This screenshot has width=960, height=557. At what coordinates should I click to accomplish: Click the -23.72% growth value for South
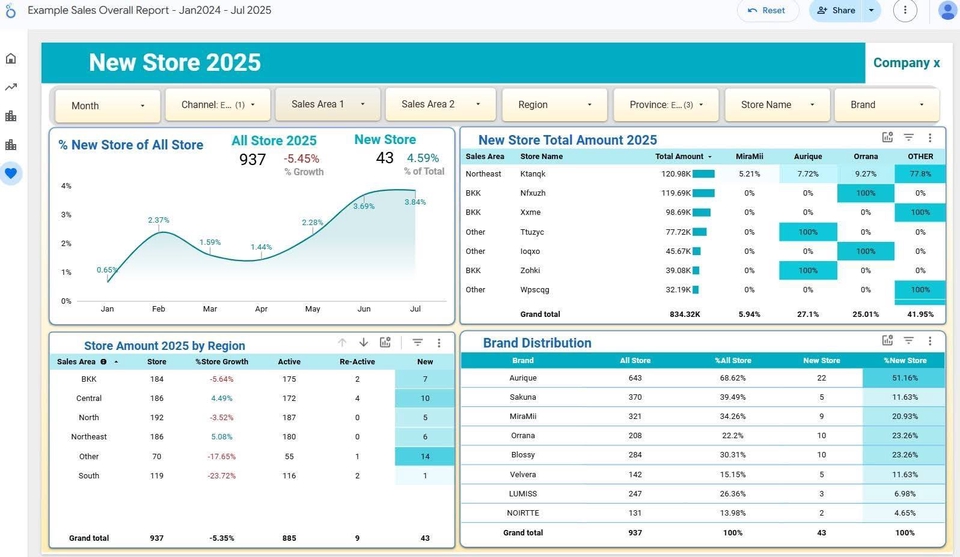(x=222, y=476)
